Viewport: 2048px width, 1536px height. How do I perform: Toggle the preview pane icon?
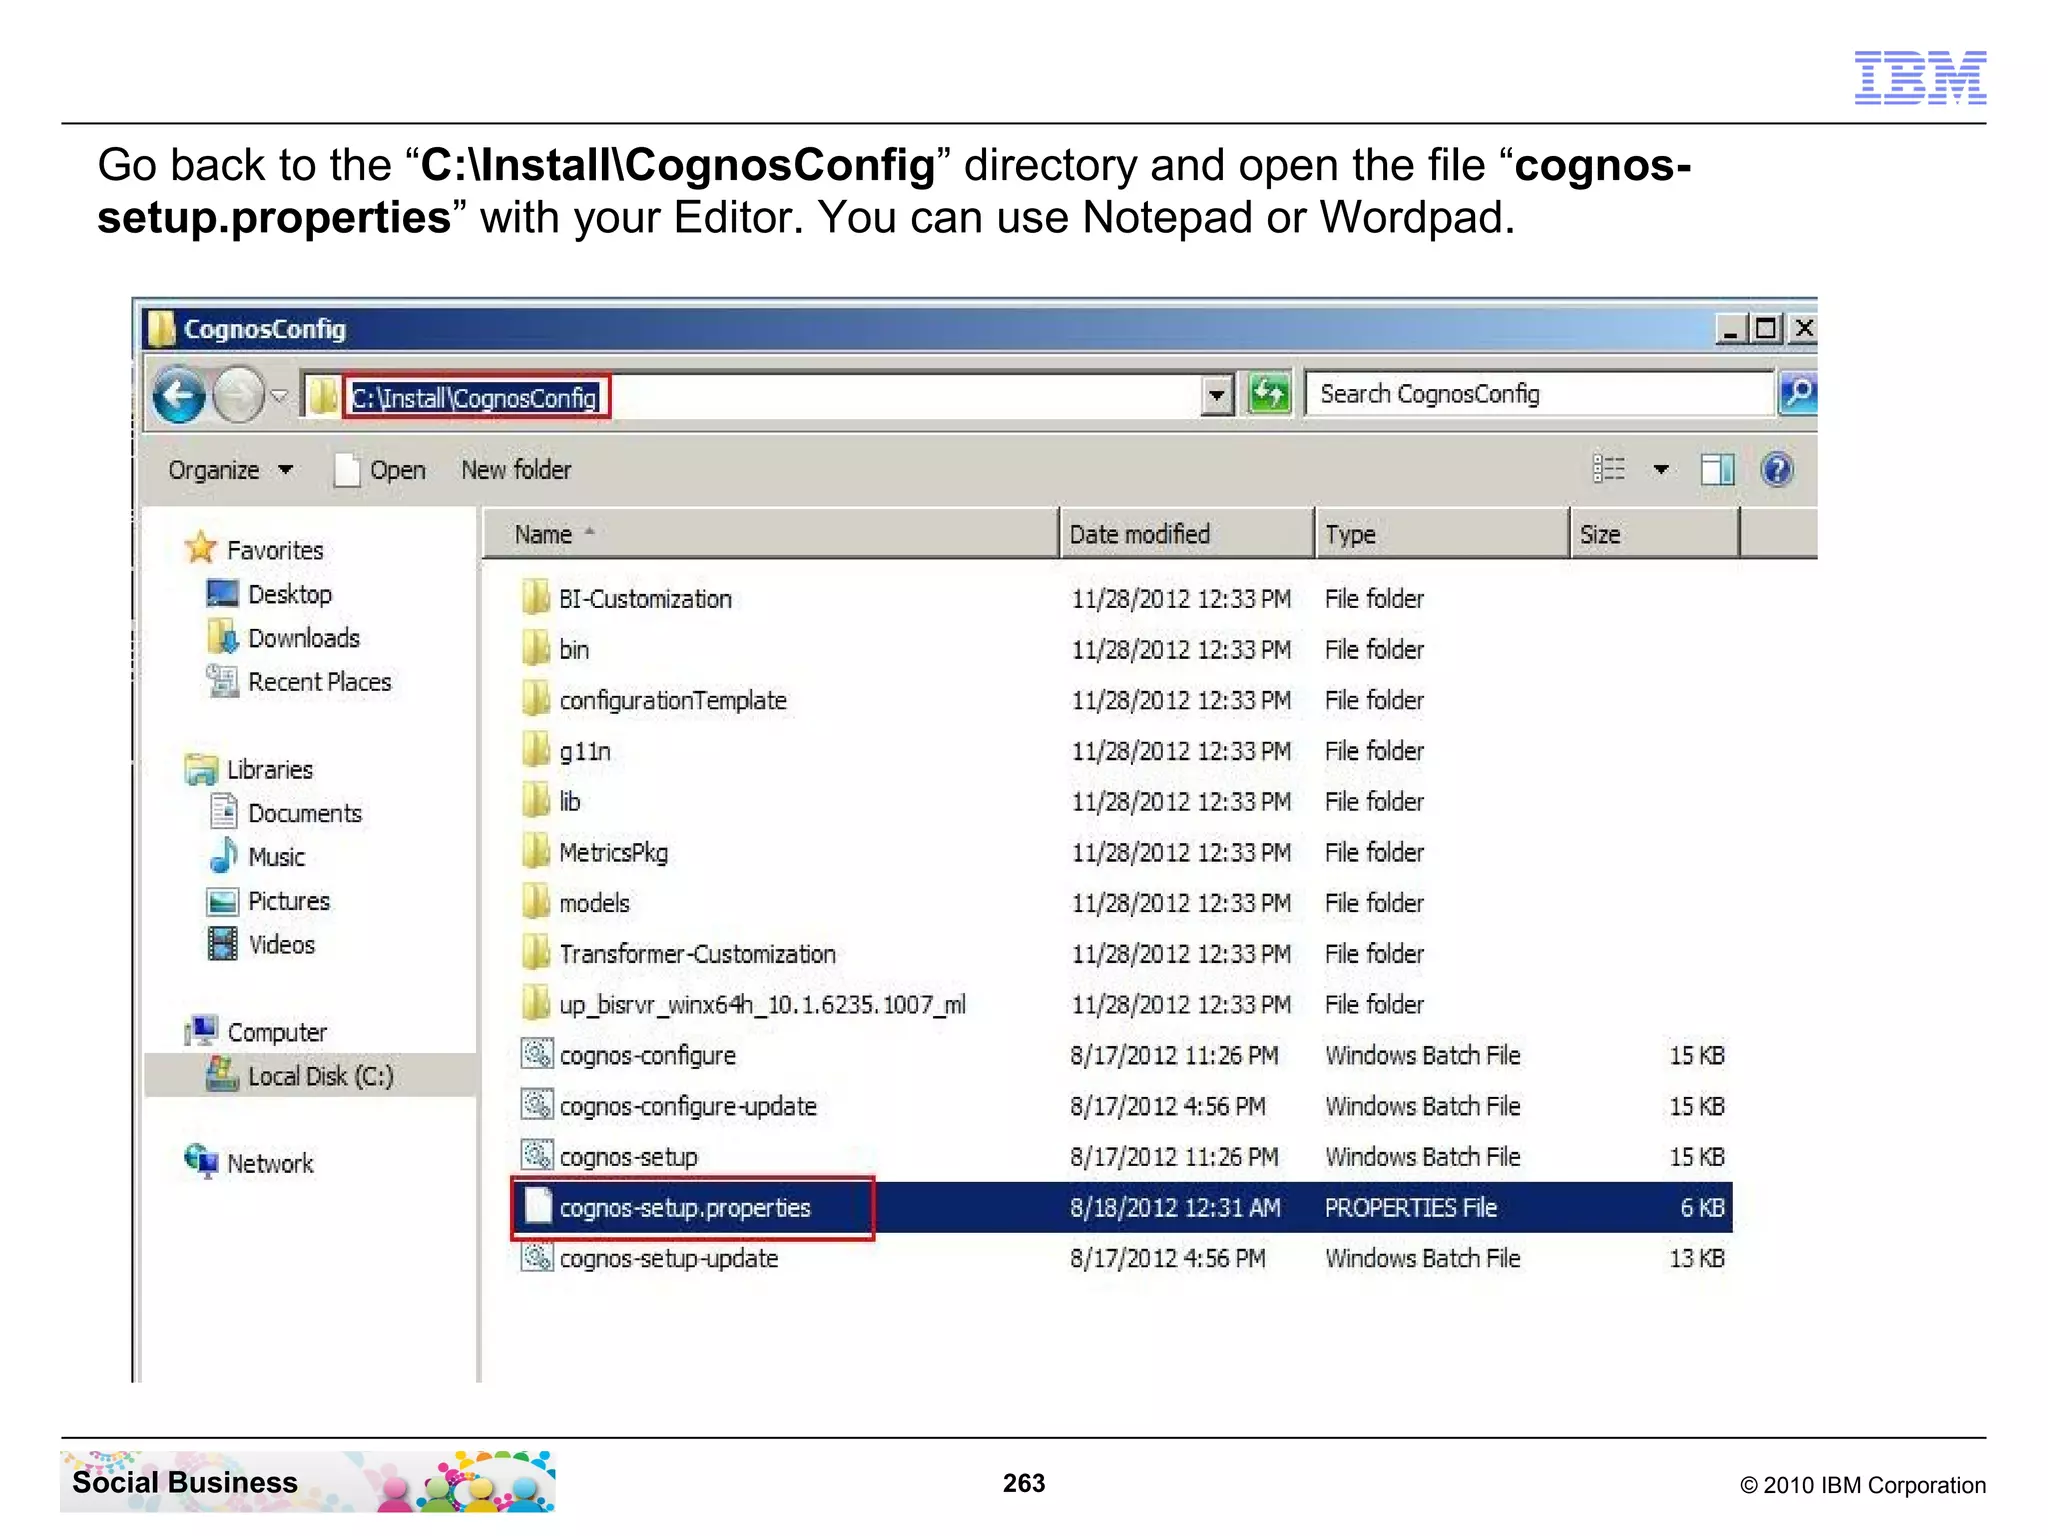click(1717, 469)
